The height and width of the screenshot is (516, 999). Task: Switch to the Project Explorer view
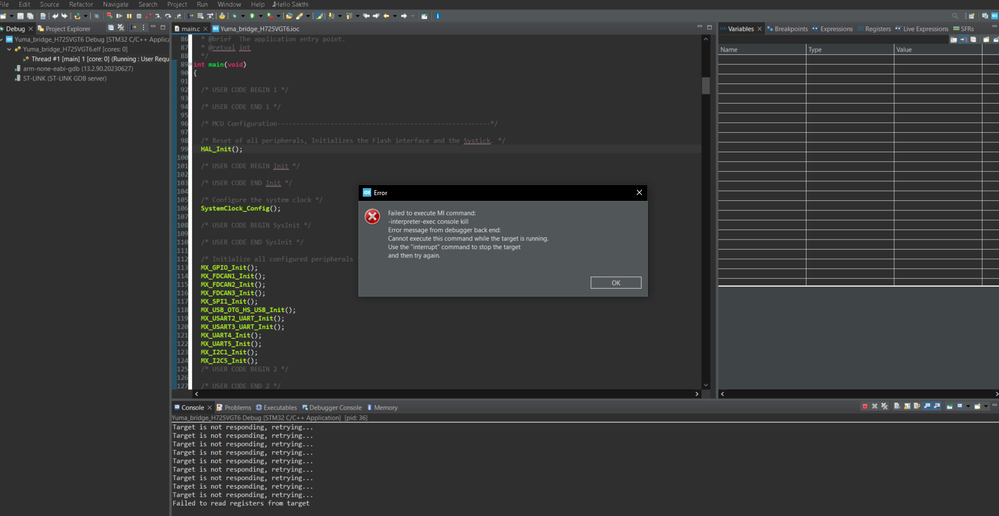coord(67,29)
